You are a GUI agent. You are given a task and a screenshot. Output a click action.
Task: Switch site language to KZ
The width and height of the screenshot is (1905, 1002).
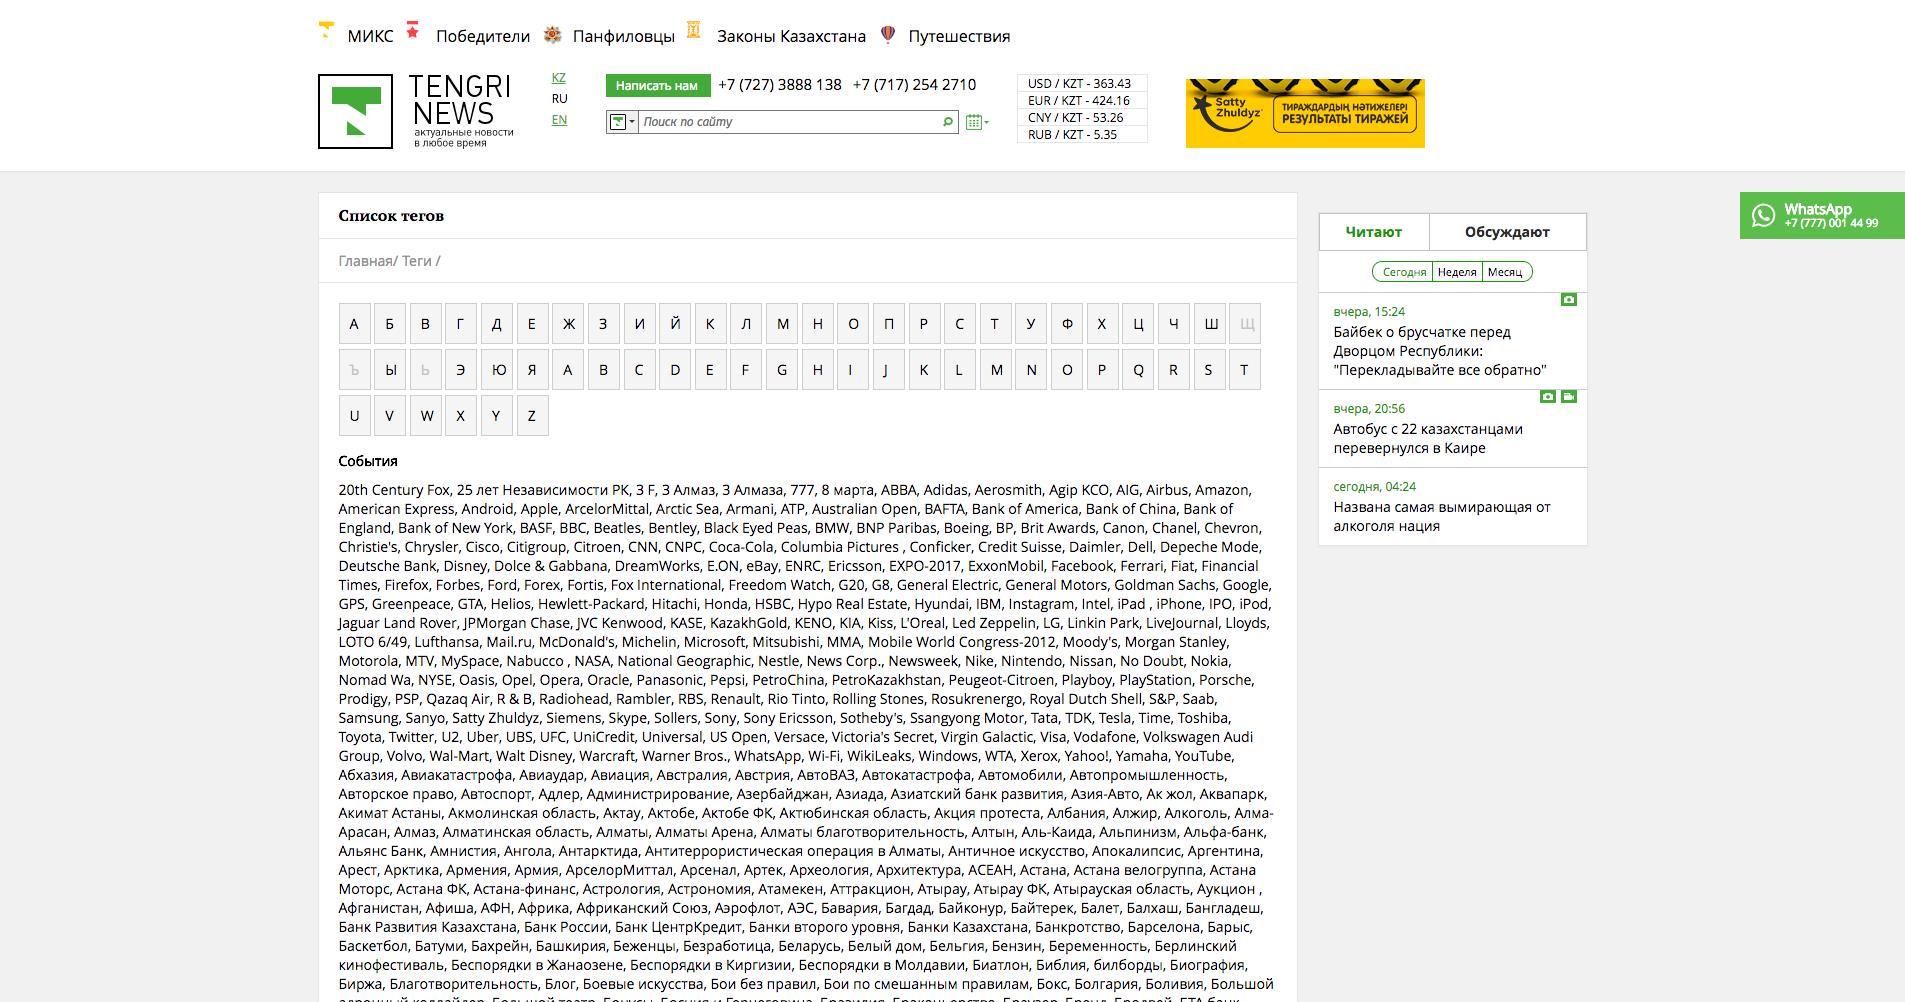559,78
